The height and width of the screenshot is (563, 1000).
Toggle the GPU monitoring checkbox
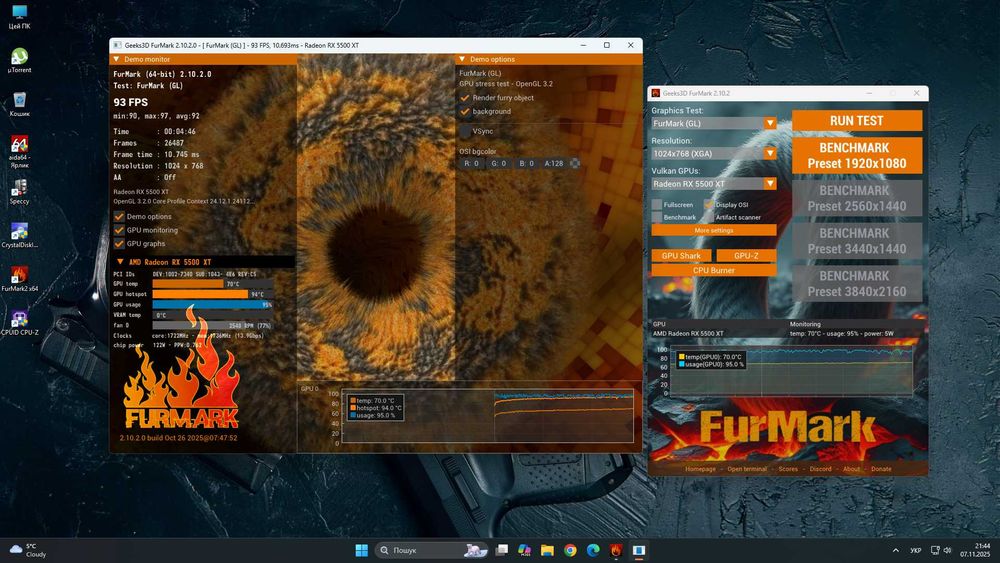pyautogui.click(x=119, y=230)
